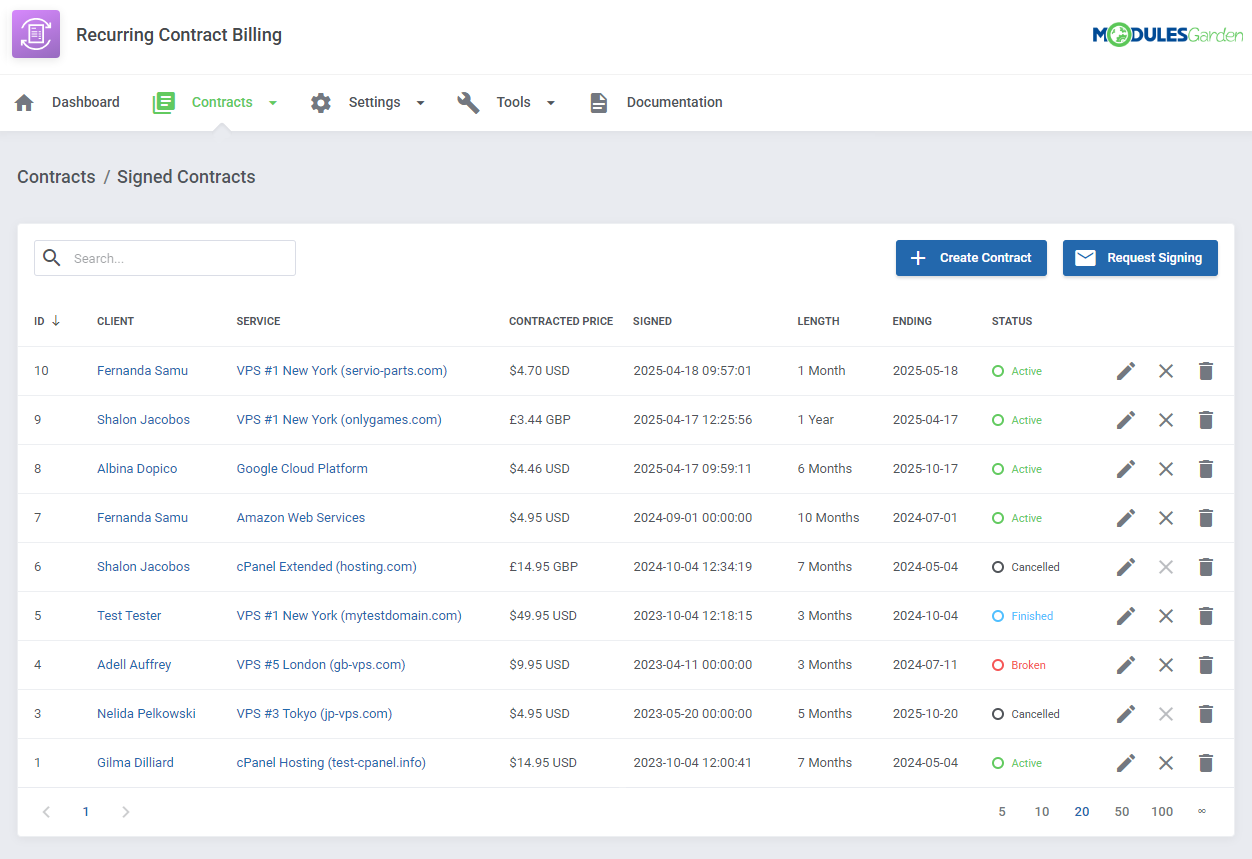The image size is (1252, 859).
Task: Click the Recurring Contract Billing module logo icon
Action: point(36,34)
